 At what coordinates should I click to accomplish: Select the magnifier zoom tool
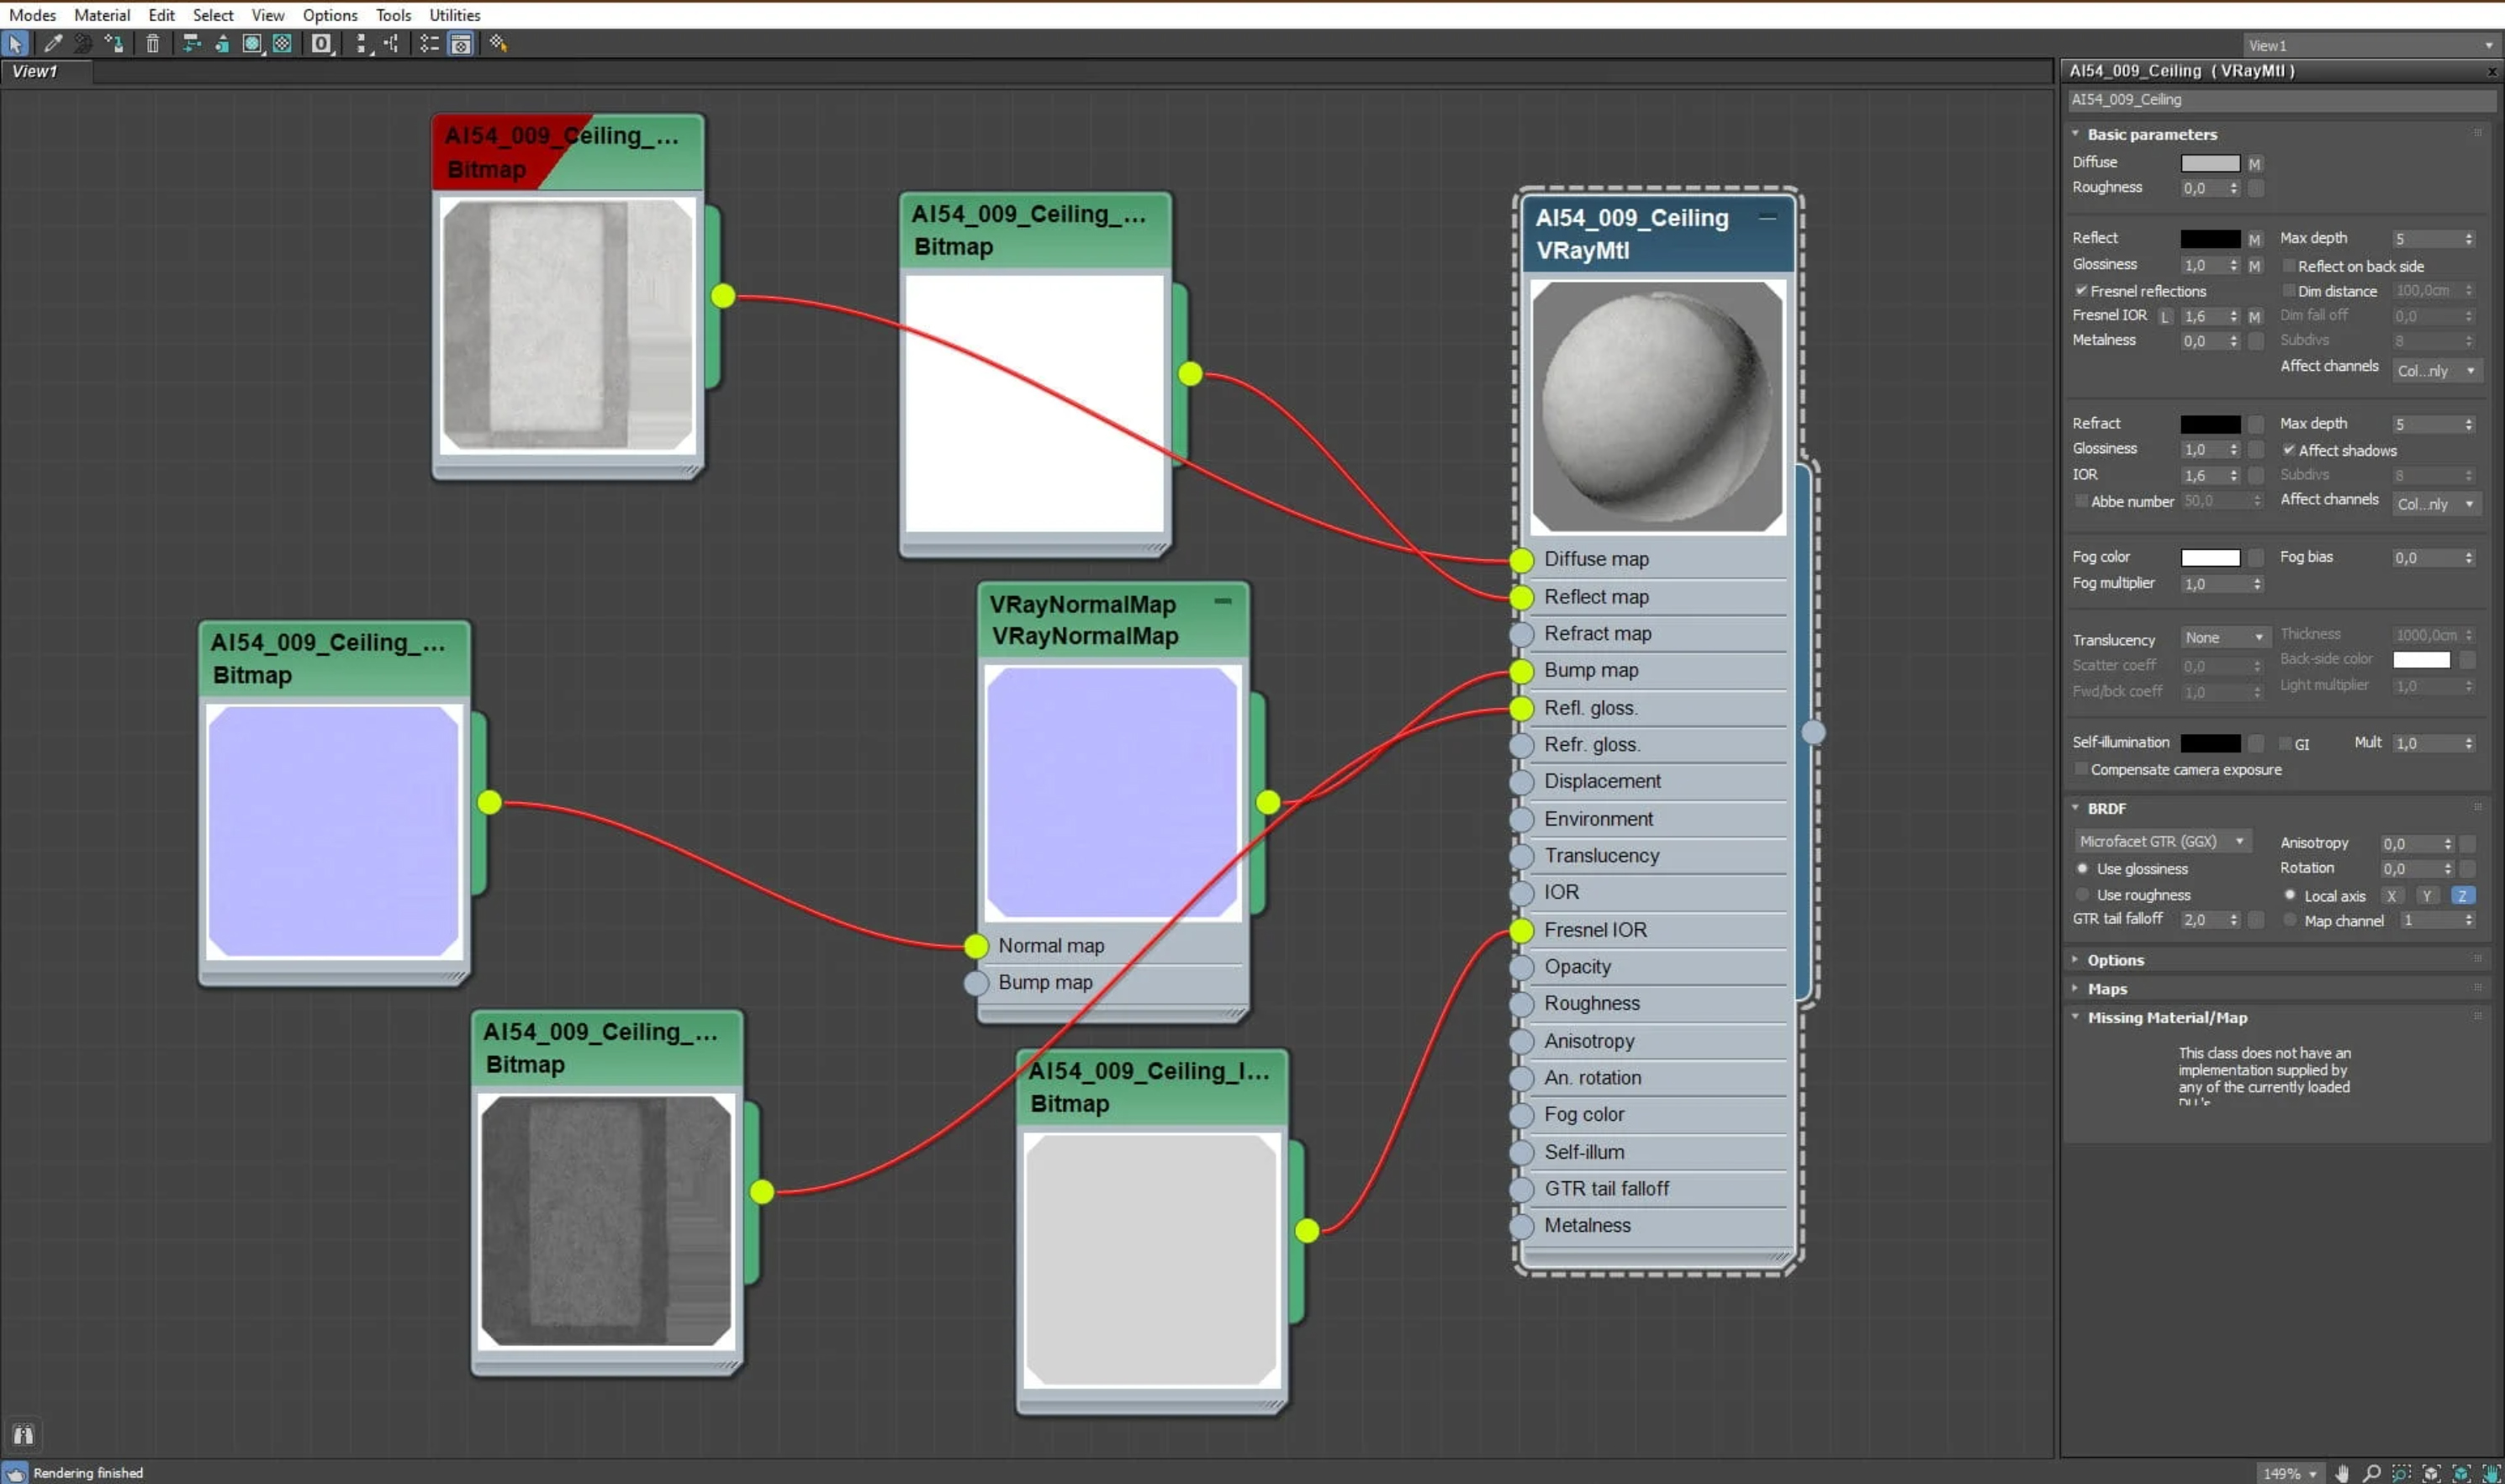(2371, 1473)
